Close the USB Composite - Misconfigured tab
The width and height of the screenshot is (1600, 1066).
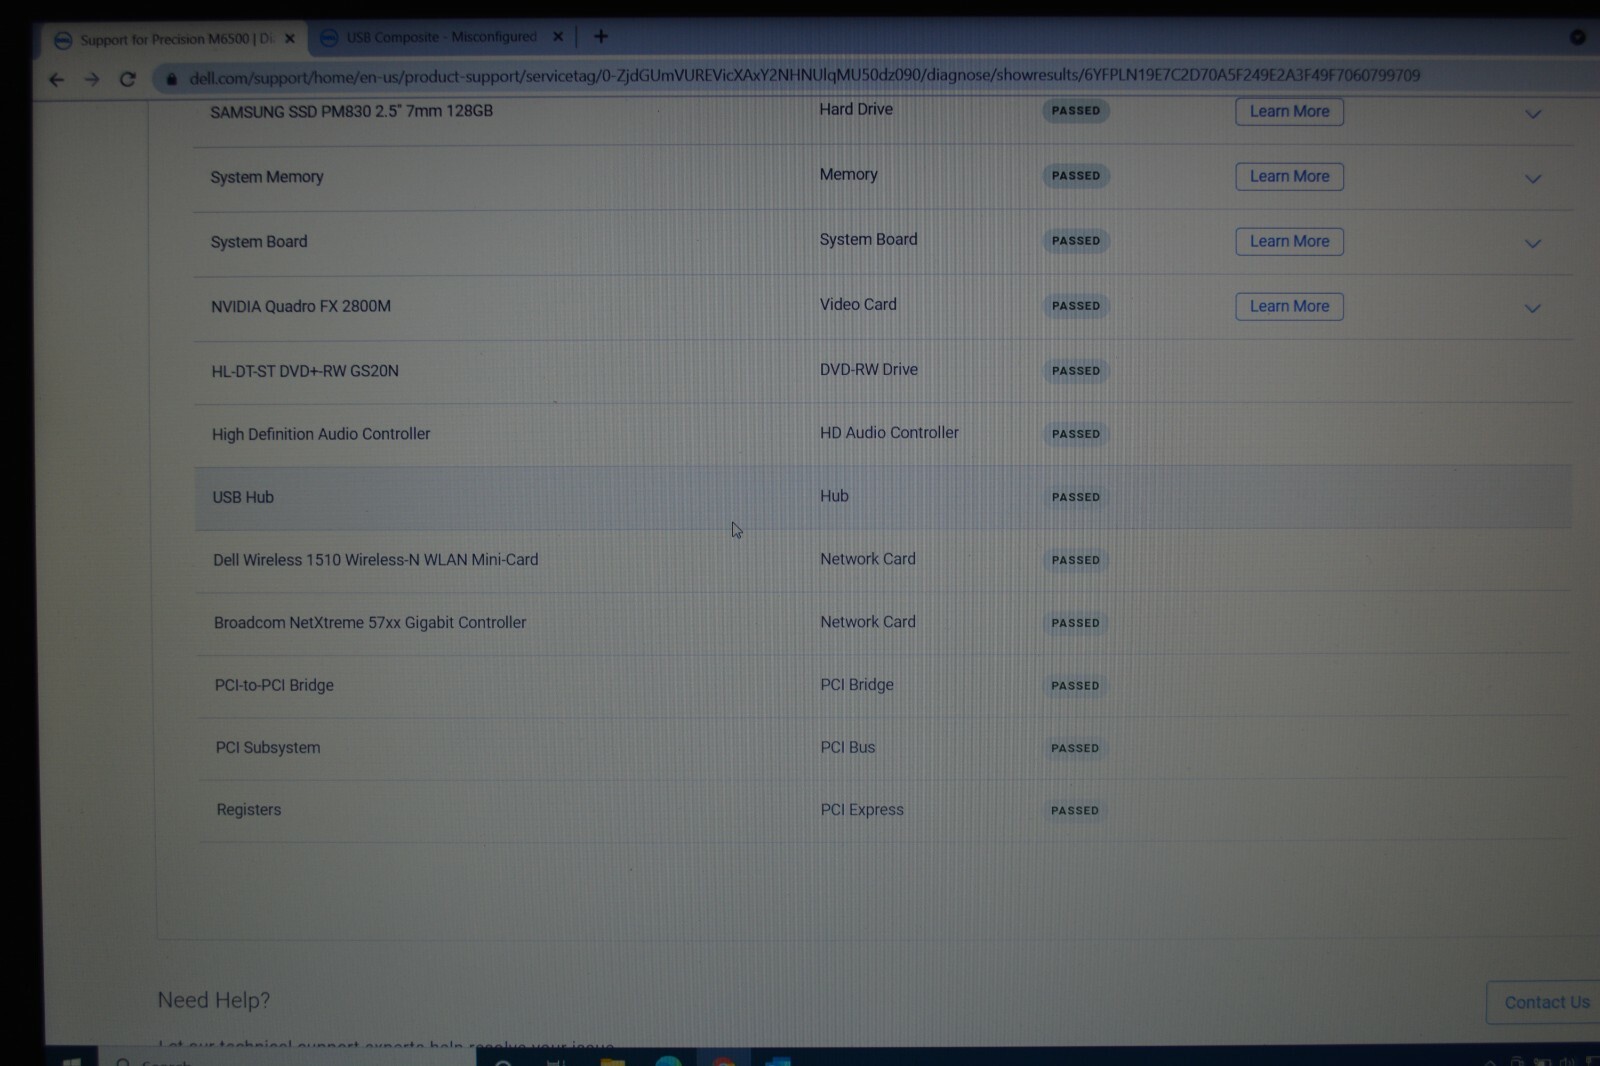pos(558,37)
